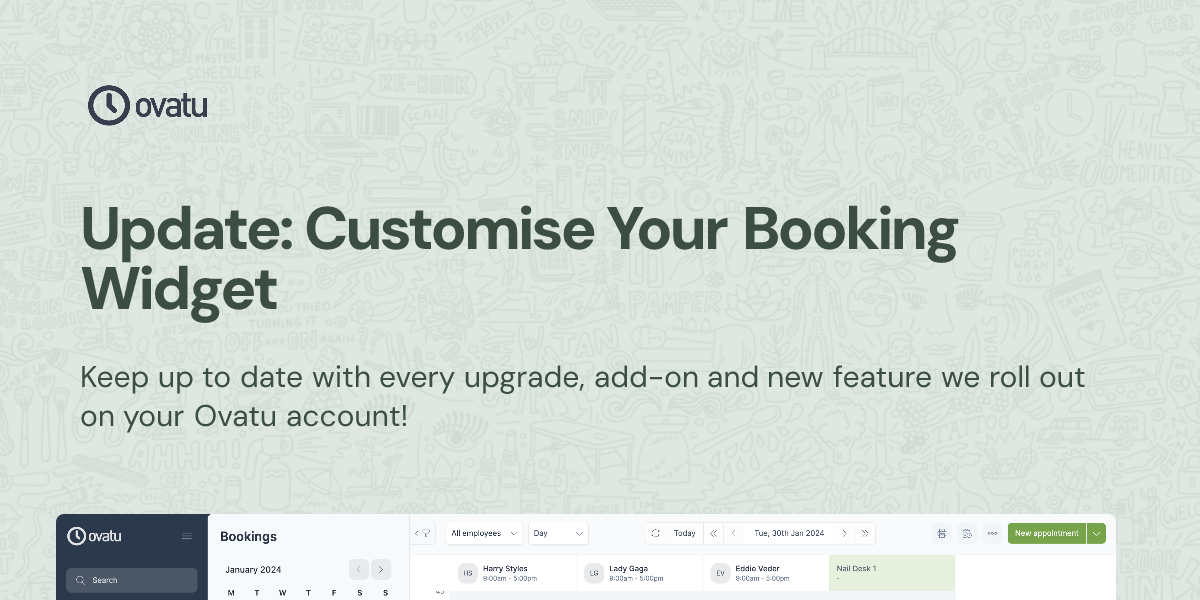The height and width of the screenshot is (600, 1200).
Task: Click the schedule settings icon beside the printer
Action: click(x=966, y=533)
